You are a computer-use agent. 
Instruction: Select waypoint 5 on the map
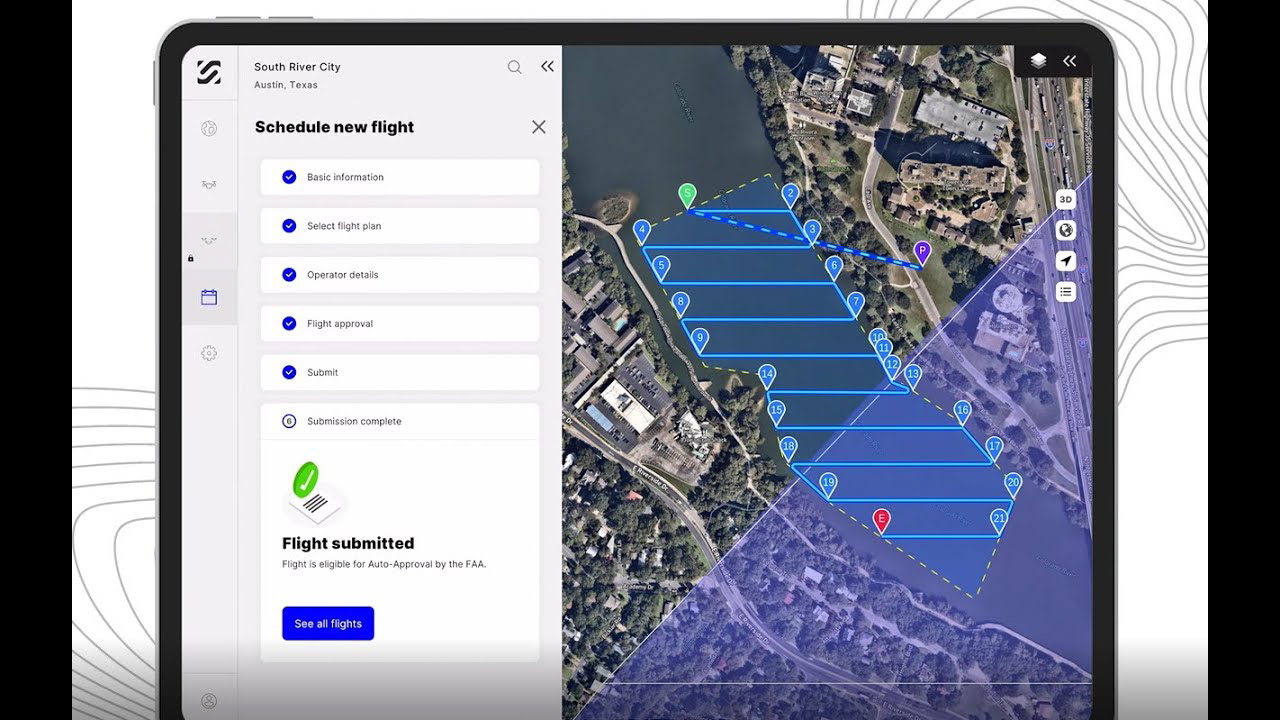(660, 267)
